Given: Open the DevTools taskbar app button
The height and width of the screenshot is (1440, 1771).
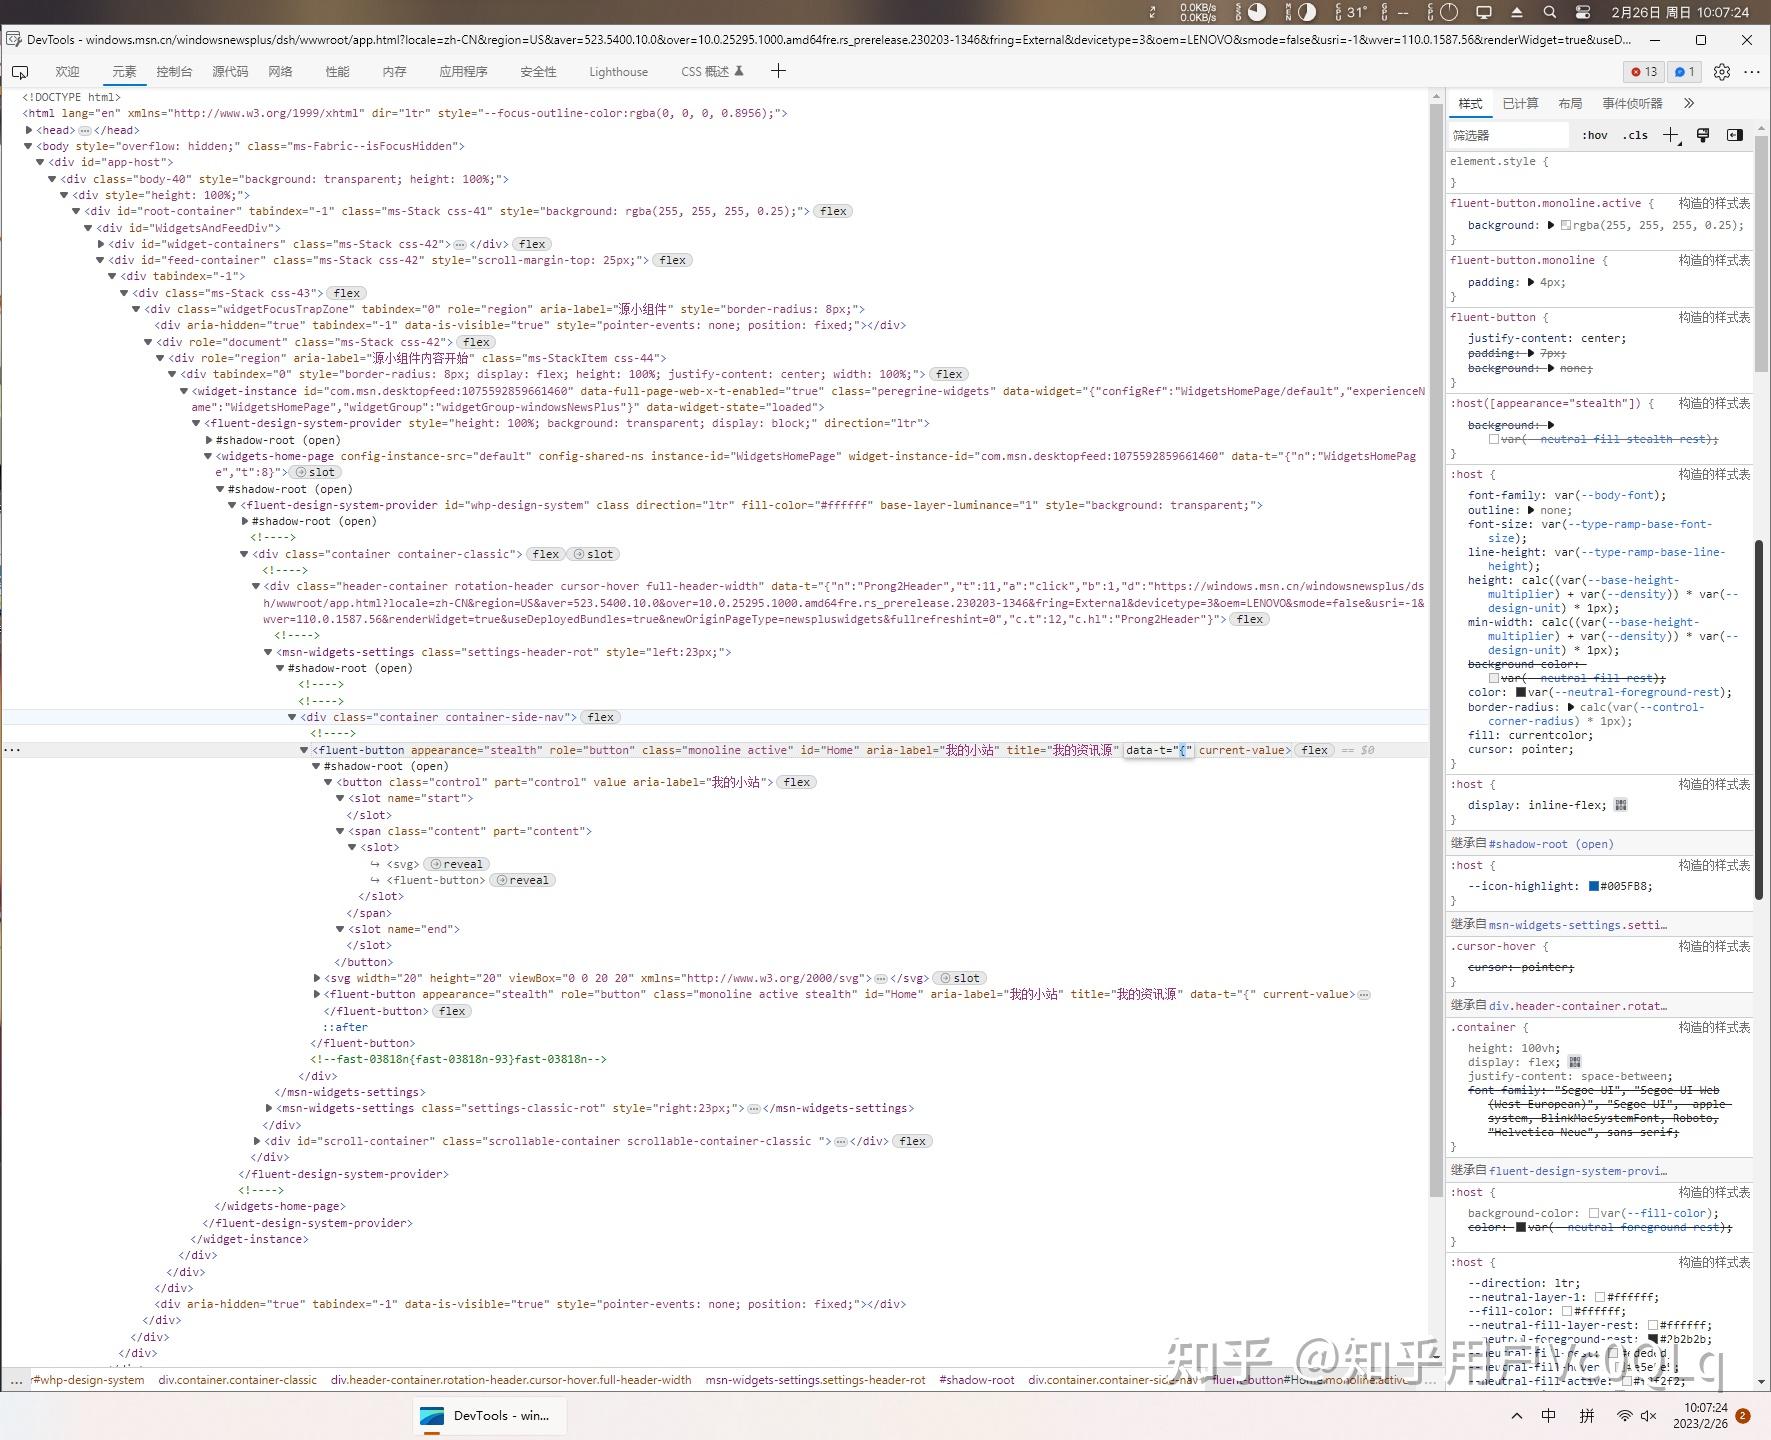Looking at the screenshot, I should tap(490, 1416).
